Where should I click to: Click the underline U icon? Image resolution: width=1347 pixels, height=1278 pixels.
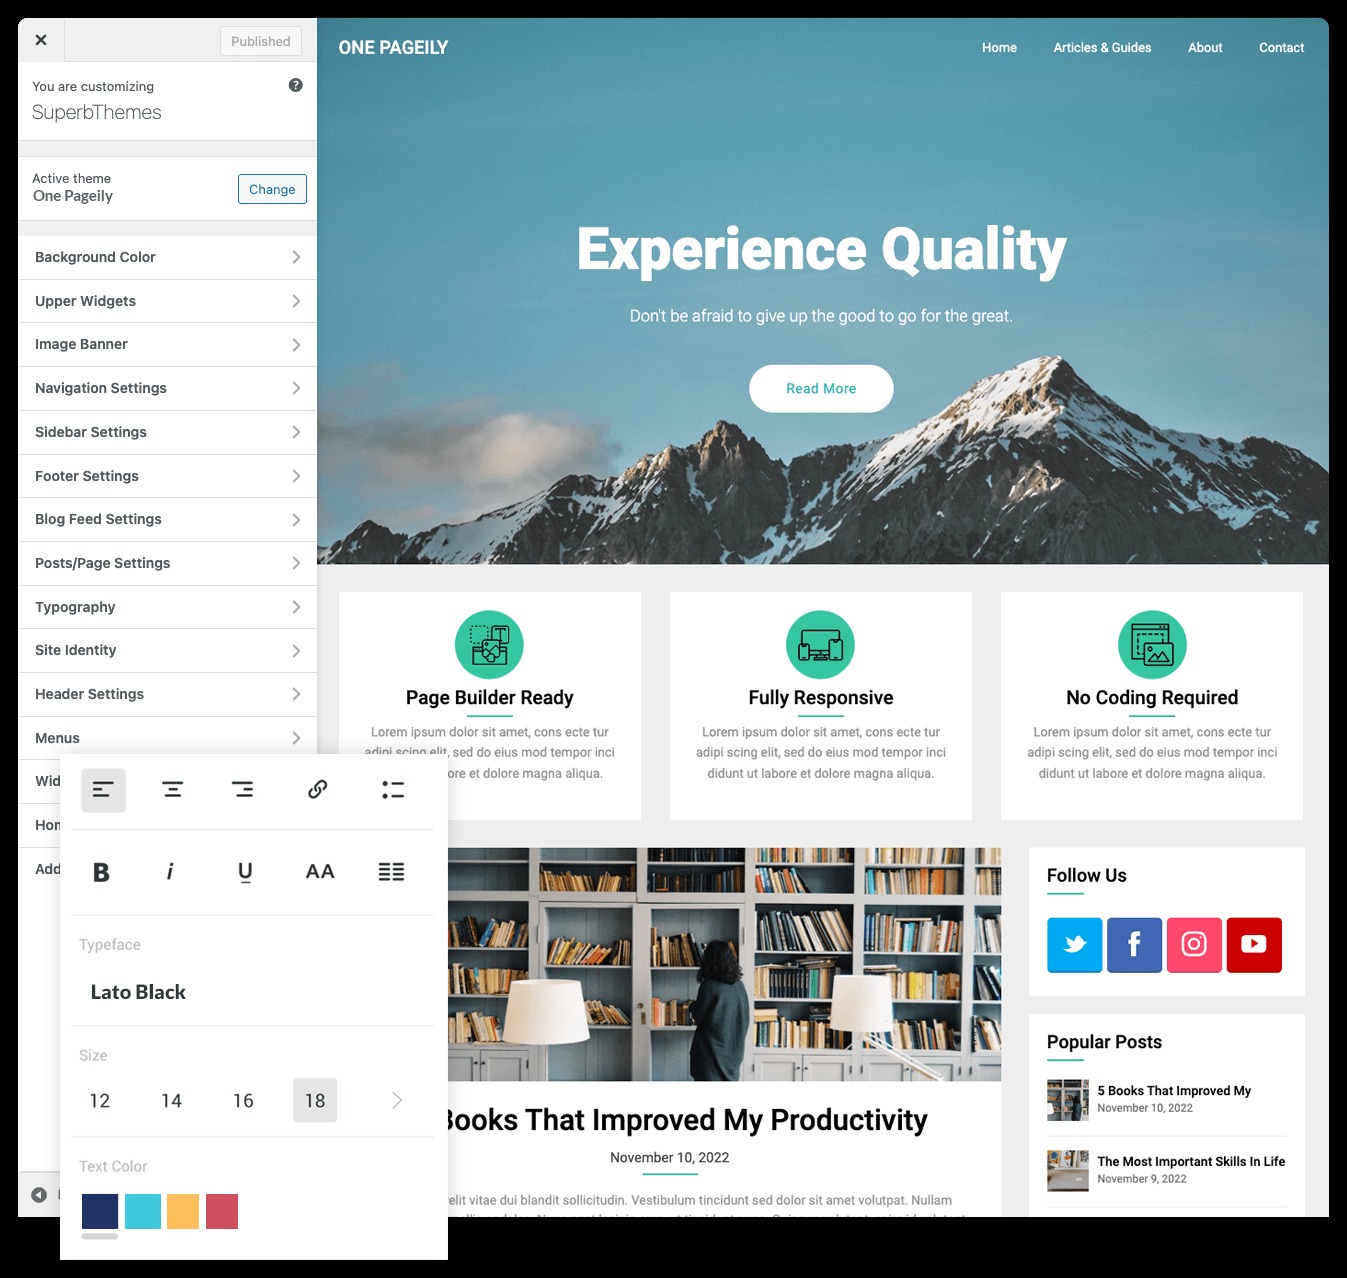pyautogui.click(x=245, y=872)
